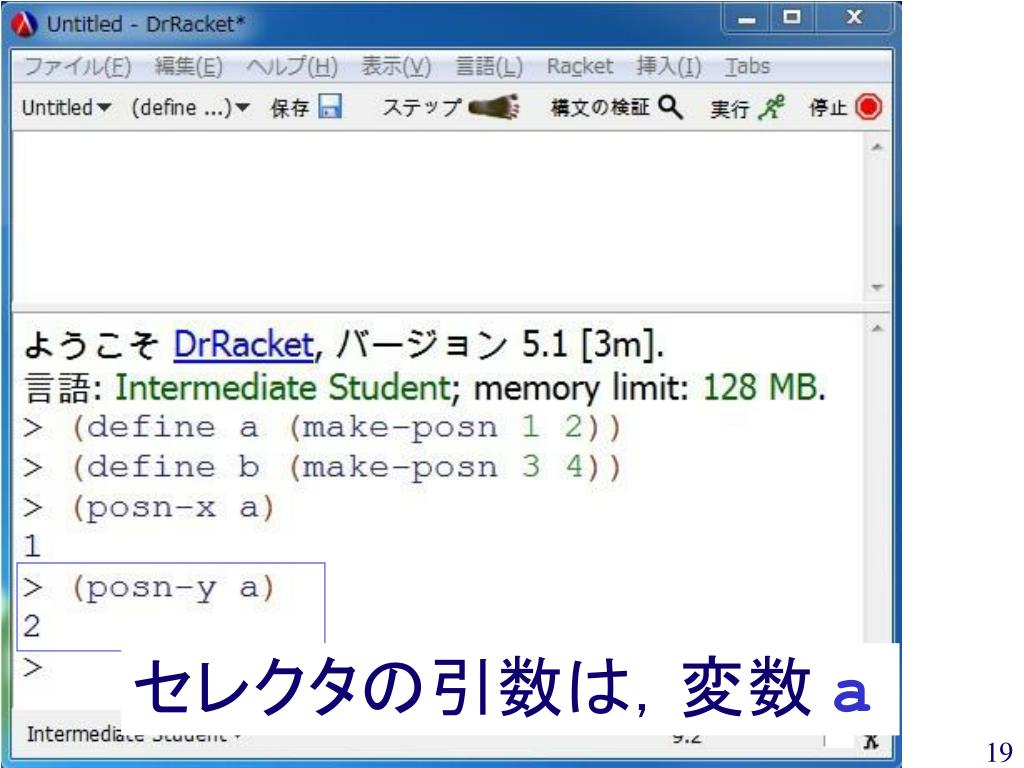
Task: Open the ファイル(F) menu
Action: pyautogui.click(x=77, y=66)
